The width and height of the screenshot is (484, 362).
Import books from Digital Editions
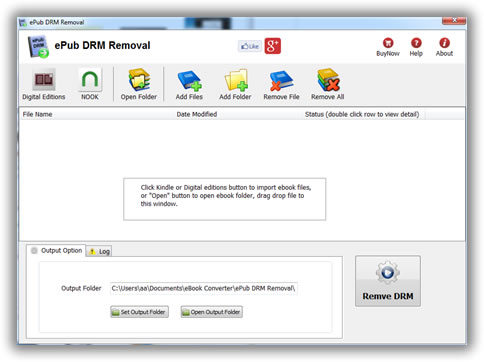pyautogui.click(x=44, y=84)
